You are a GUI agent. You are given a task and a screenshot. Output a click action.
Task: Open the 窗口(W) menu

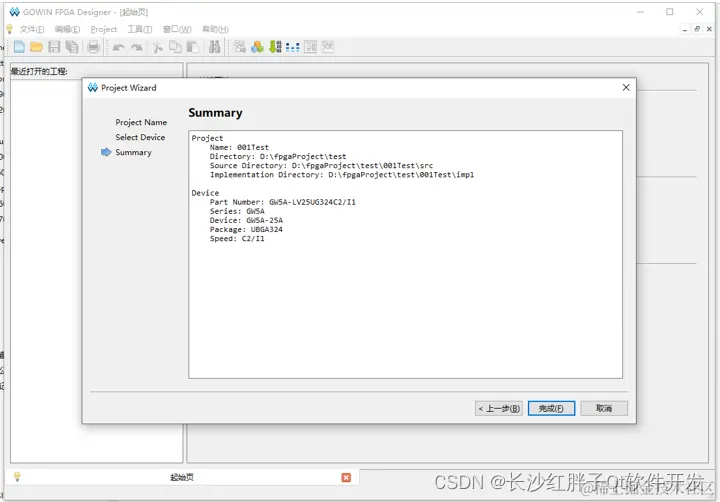pos(177,29)
